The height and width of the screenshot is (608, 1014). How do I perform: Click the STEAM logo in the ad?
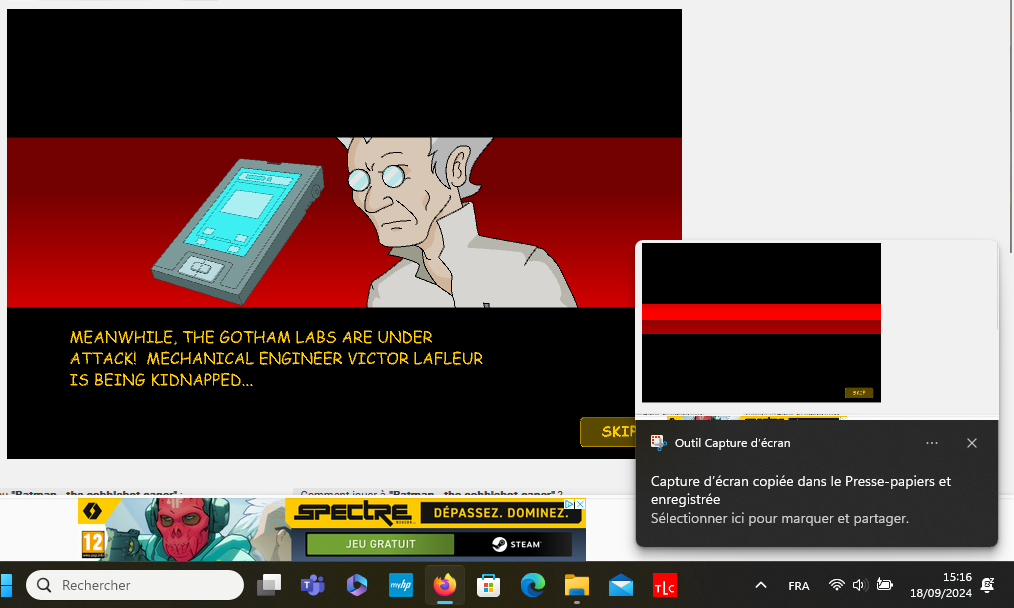[516, 544]
